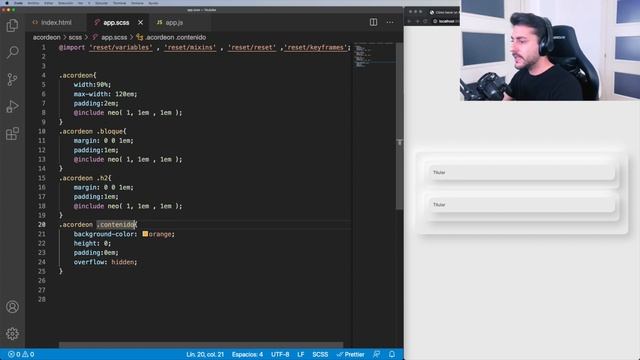Click the feedback icon in status bar
640x360 pixels.
coord(376,354)
